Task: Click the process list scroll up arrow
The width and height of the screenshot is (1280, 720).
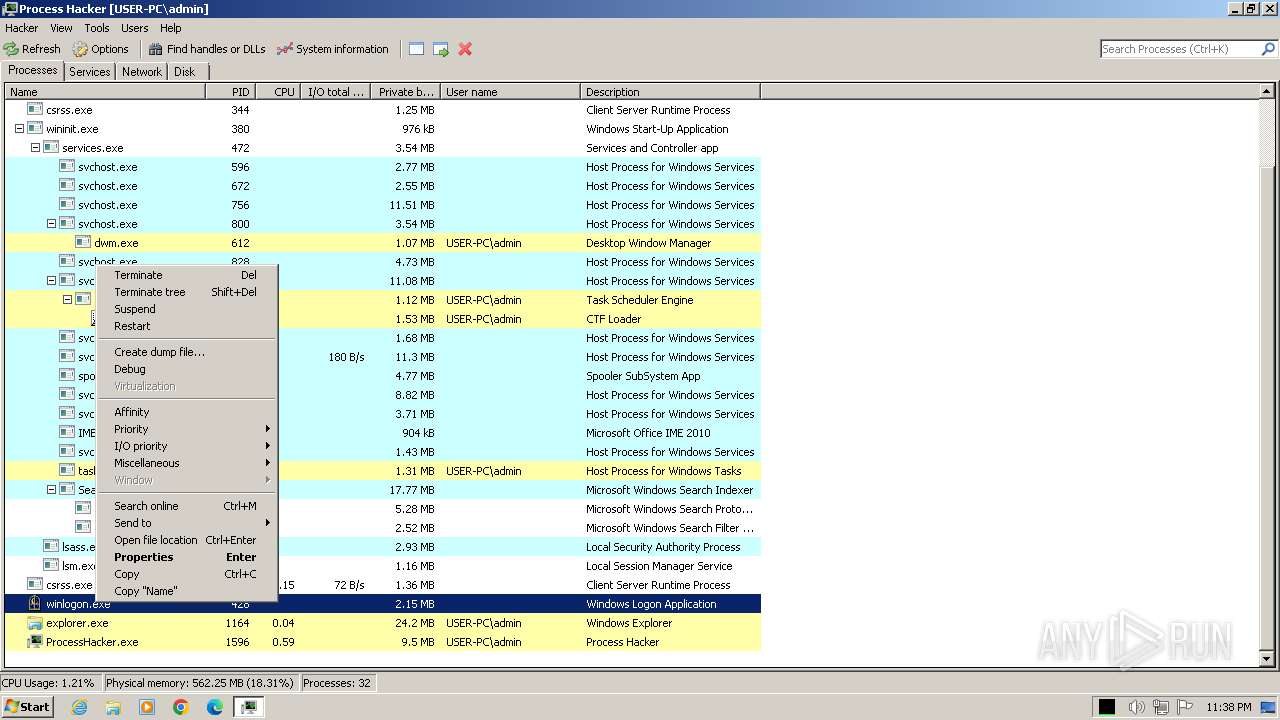Action: tap(1267, 92)
